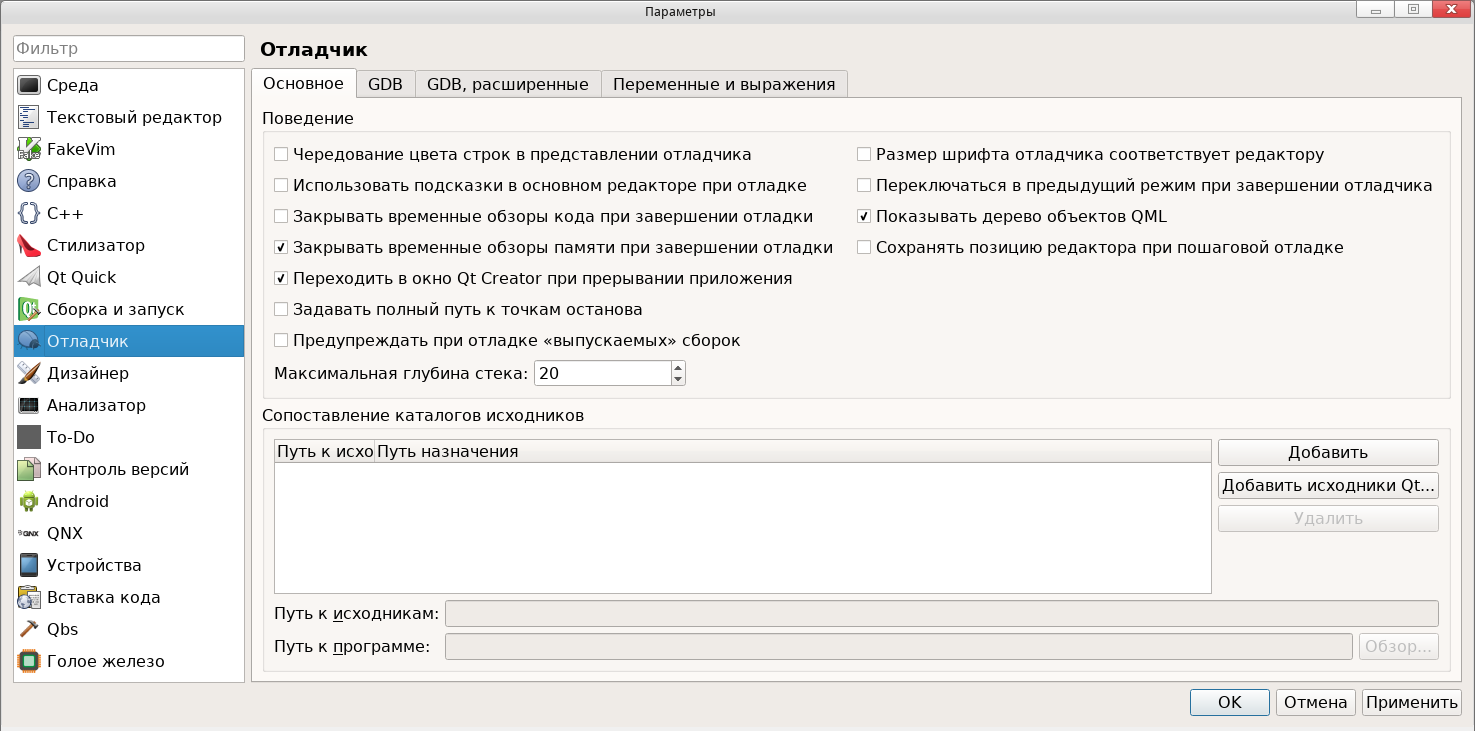Click the Справка question-mark icon
The image size is (1475, 731).
pyautogui.click(x=29, y=181)
